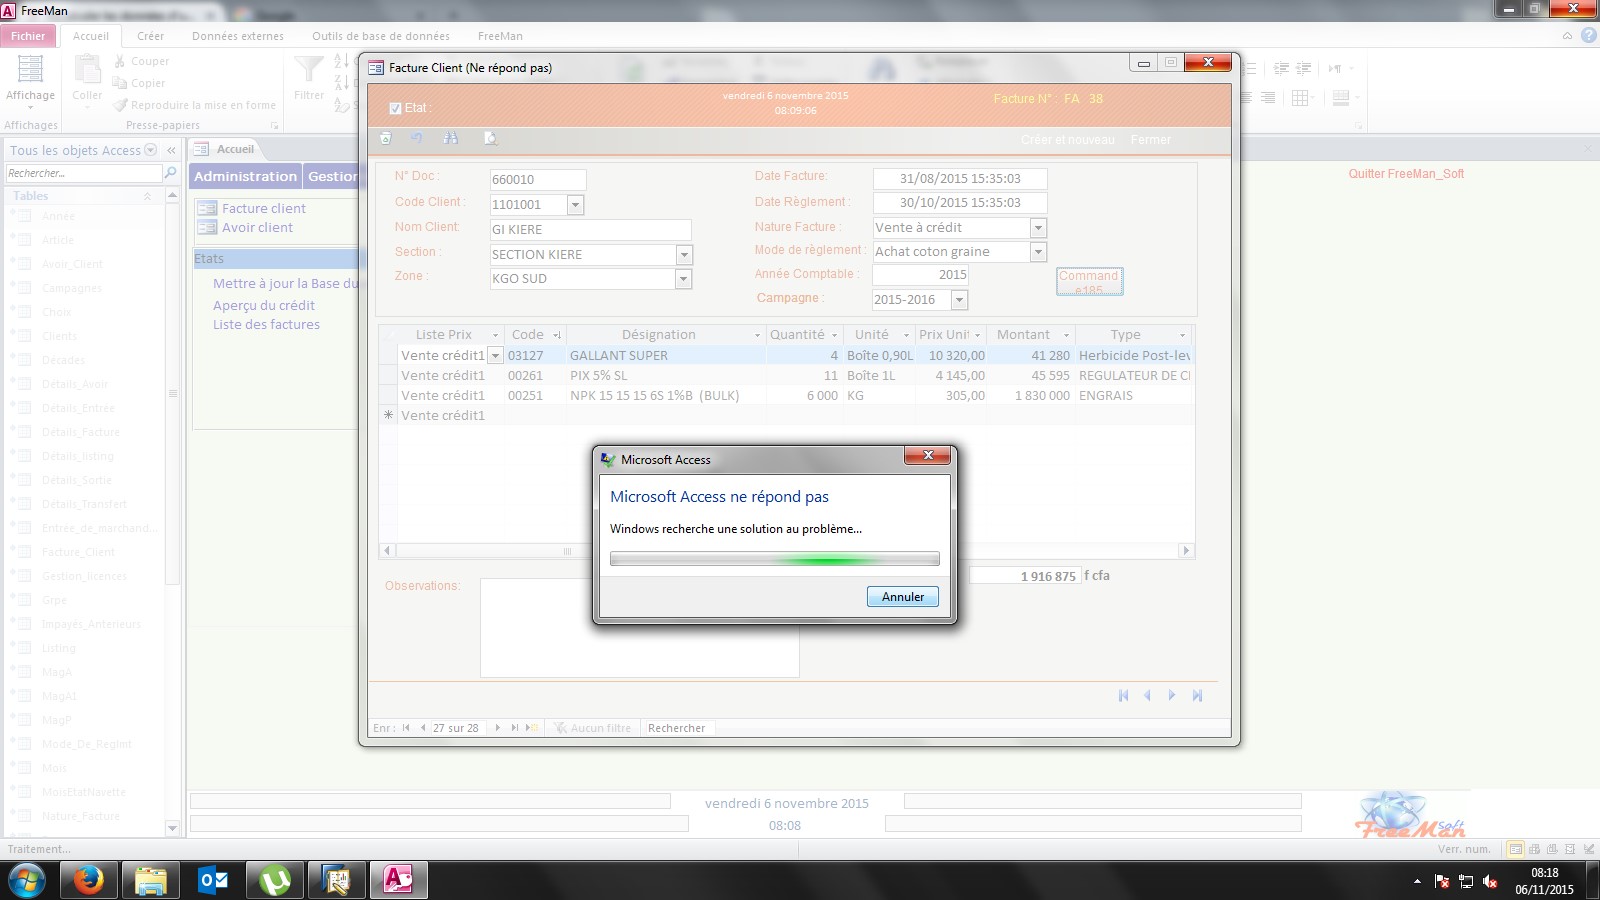
Task: Expand Tous les objets Access pane menu
Action: [x=151, y=150]
